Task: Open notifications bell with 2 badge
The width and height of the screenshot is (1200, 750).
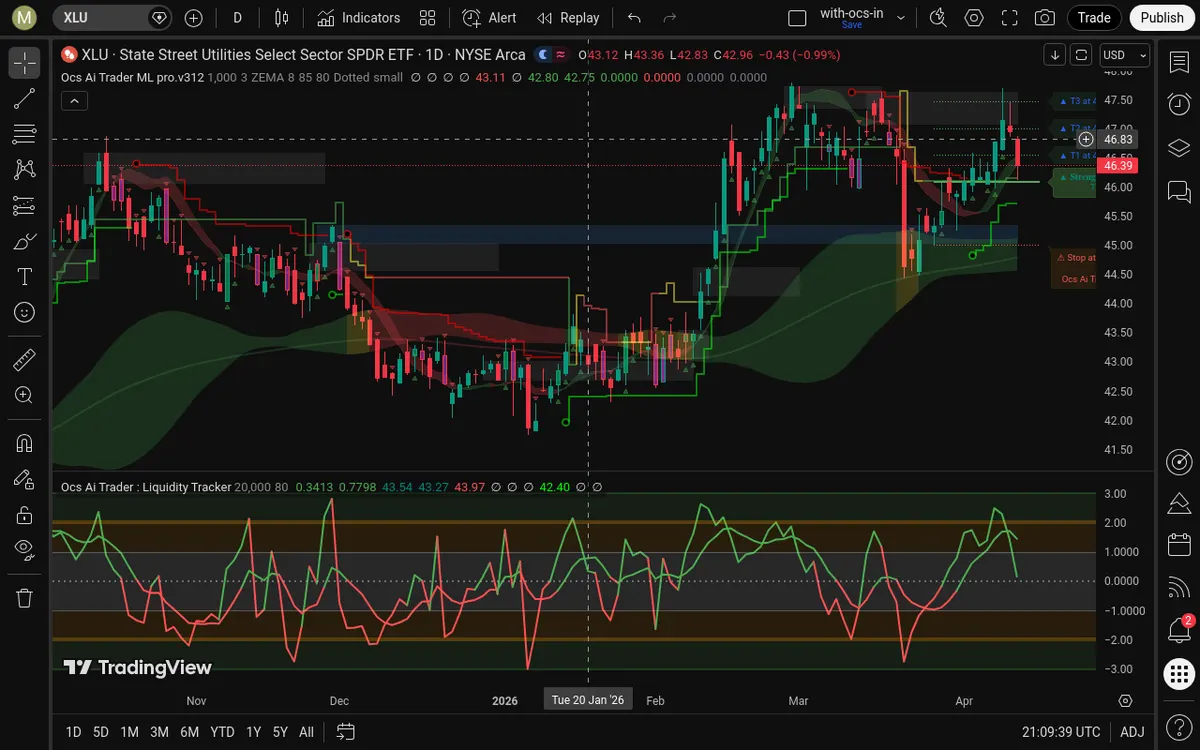Action: [1179, 630]
